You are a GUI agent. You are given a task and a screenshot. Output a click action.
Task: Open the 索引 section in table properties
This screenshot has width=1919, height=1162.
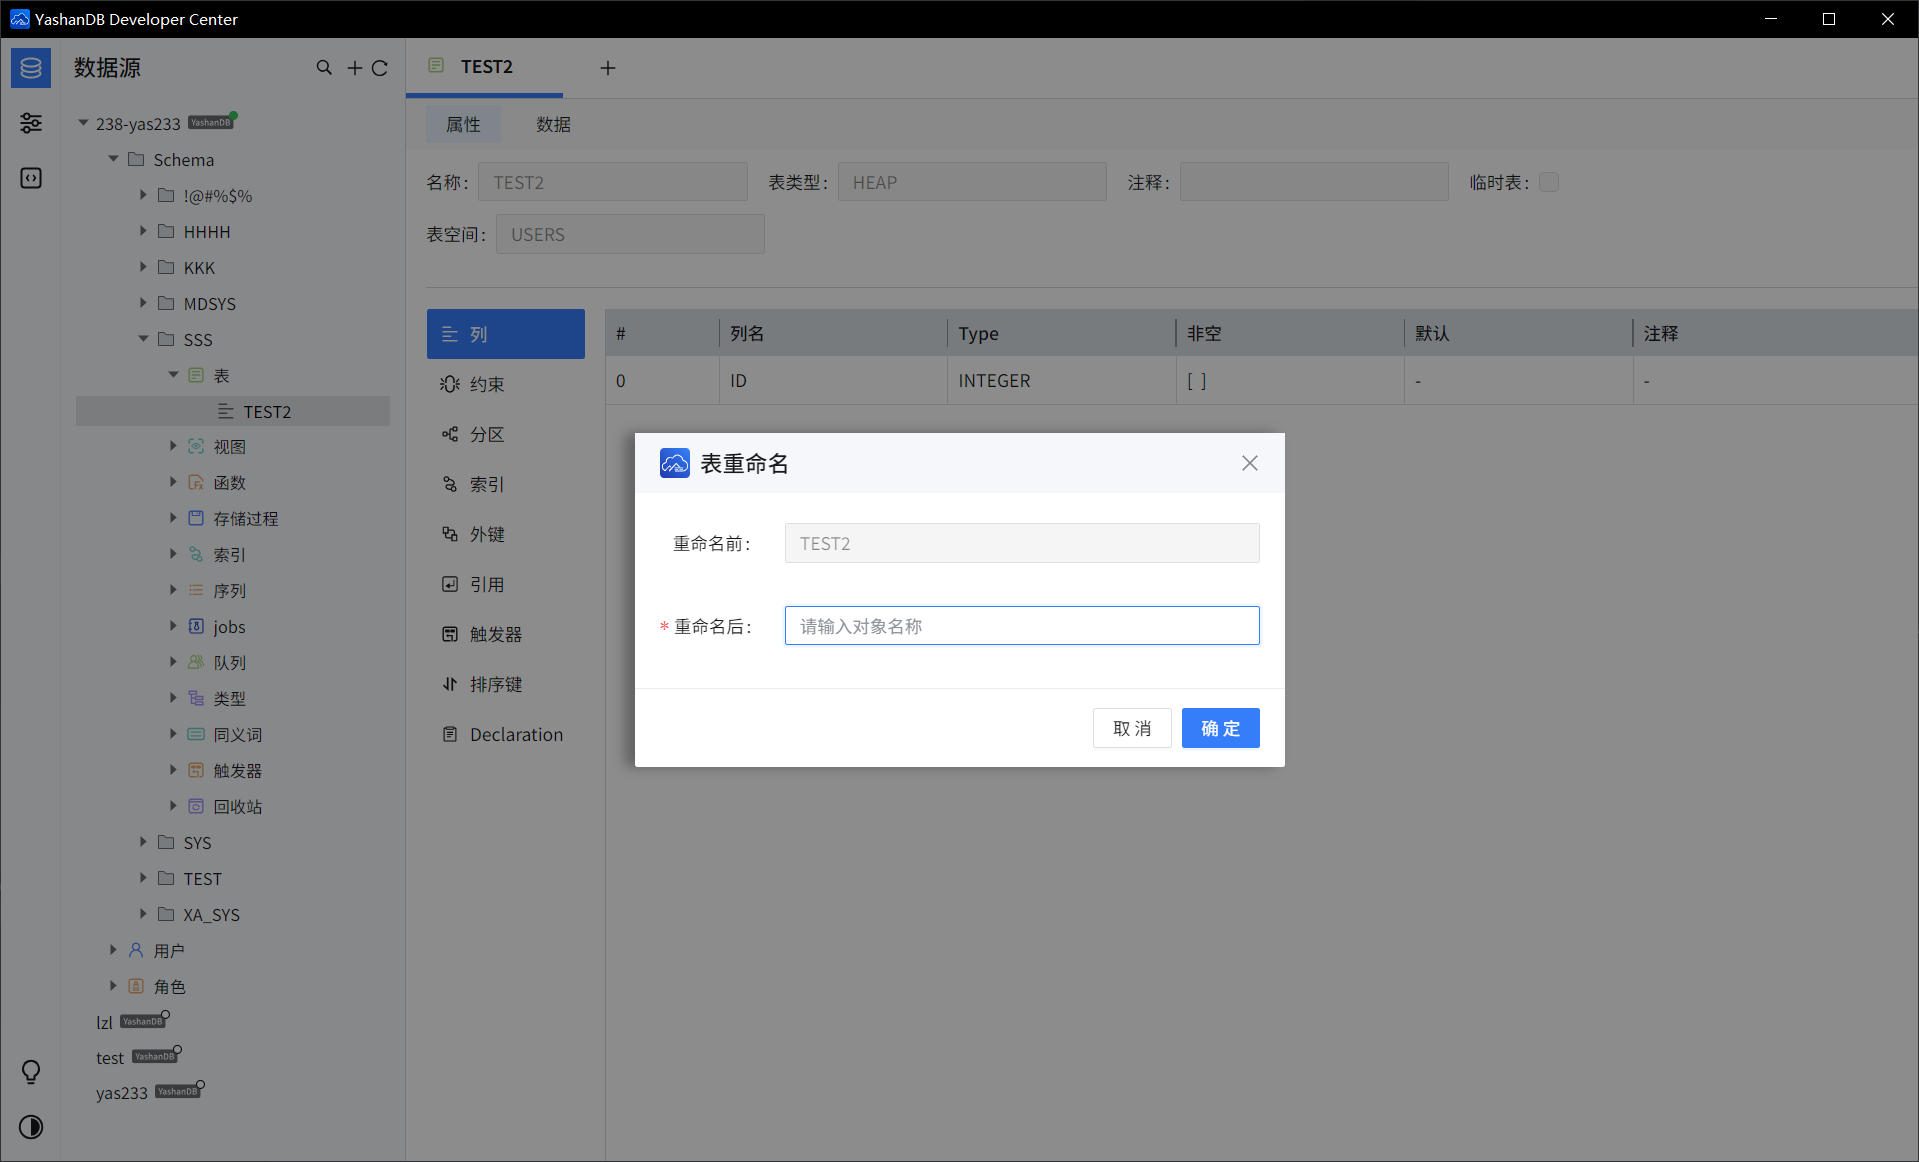pos(506,484)
